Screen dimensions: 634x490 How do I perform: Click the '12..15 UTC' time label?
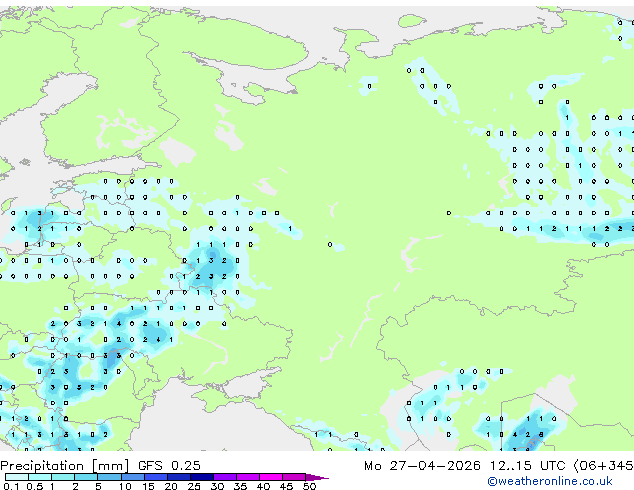(527, 466)
